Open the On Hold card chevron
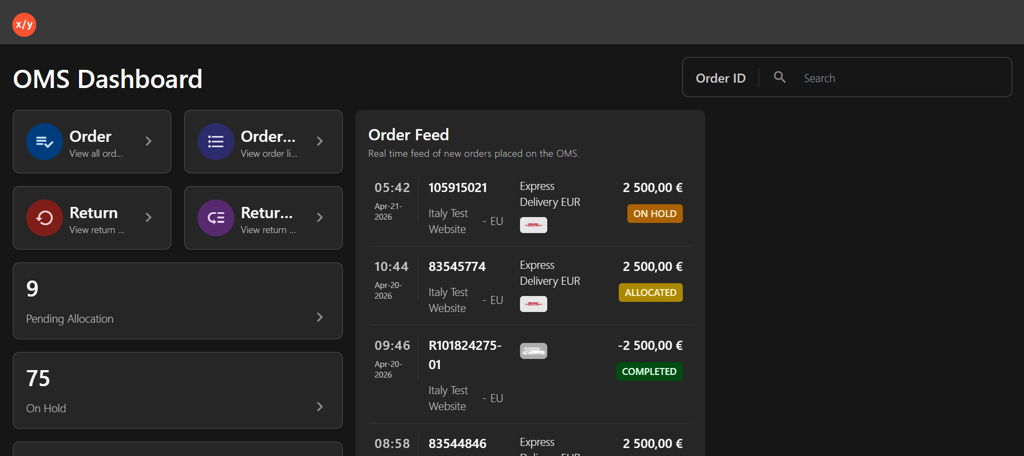 pos(319,406)
